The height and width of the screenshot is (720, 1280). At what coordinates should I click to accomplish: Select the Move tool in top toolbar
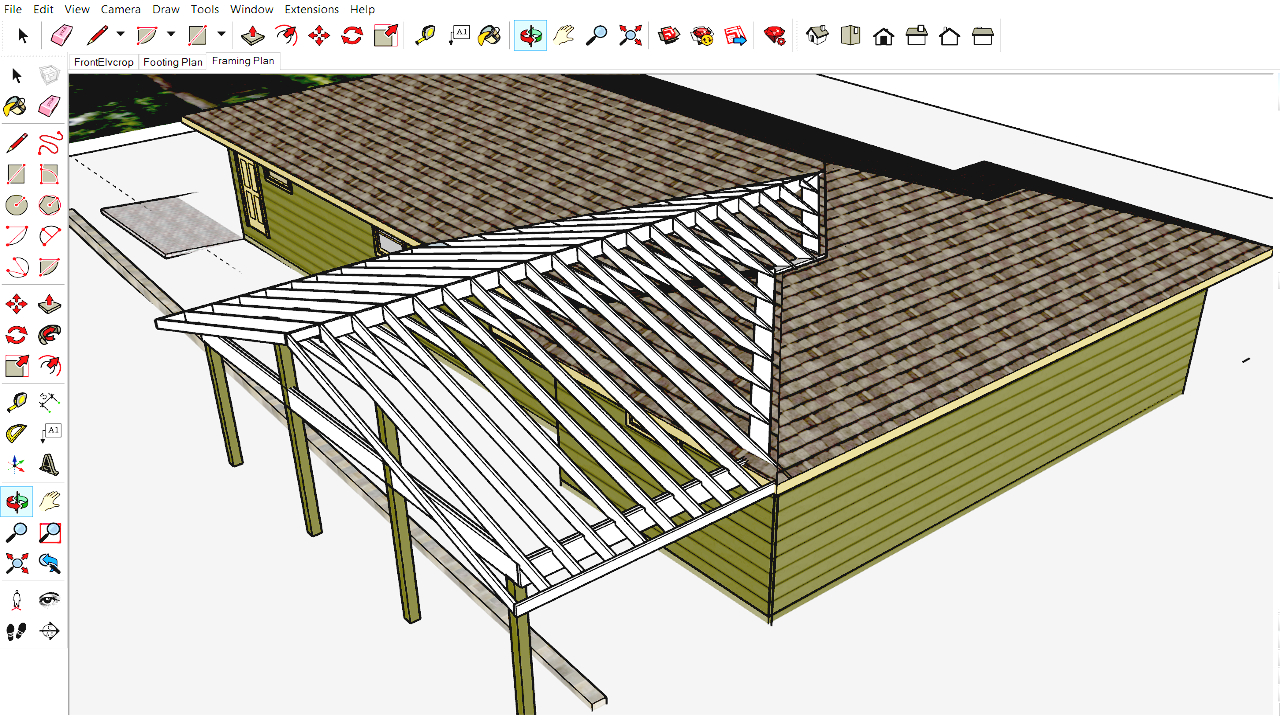(319, 36)
